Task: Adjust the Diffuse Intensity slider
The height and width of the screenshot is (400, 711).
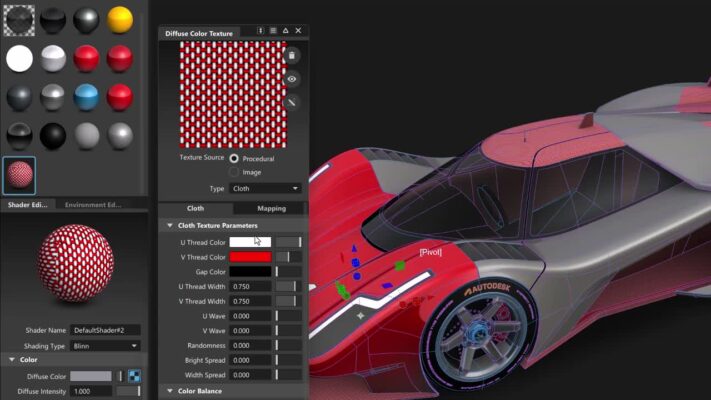Action: tap(128, 391)
